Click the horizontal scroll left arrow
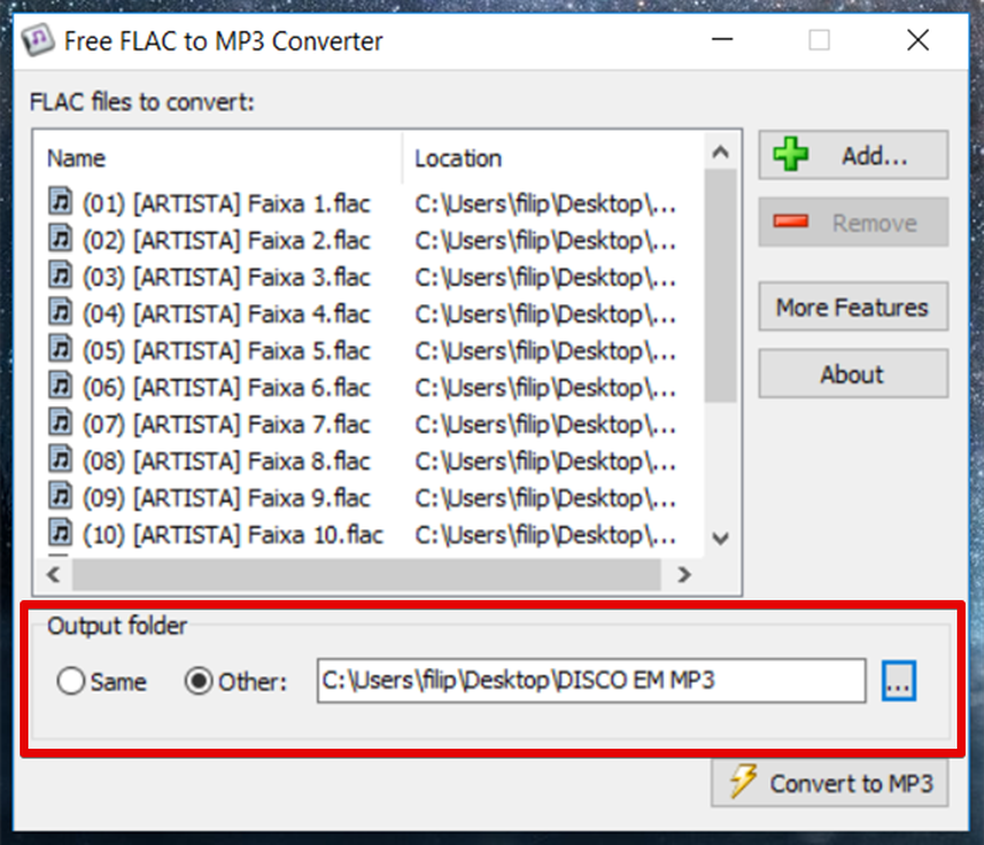This screenshot has width=984, height=845. click(53, 574)
